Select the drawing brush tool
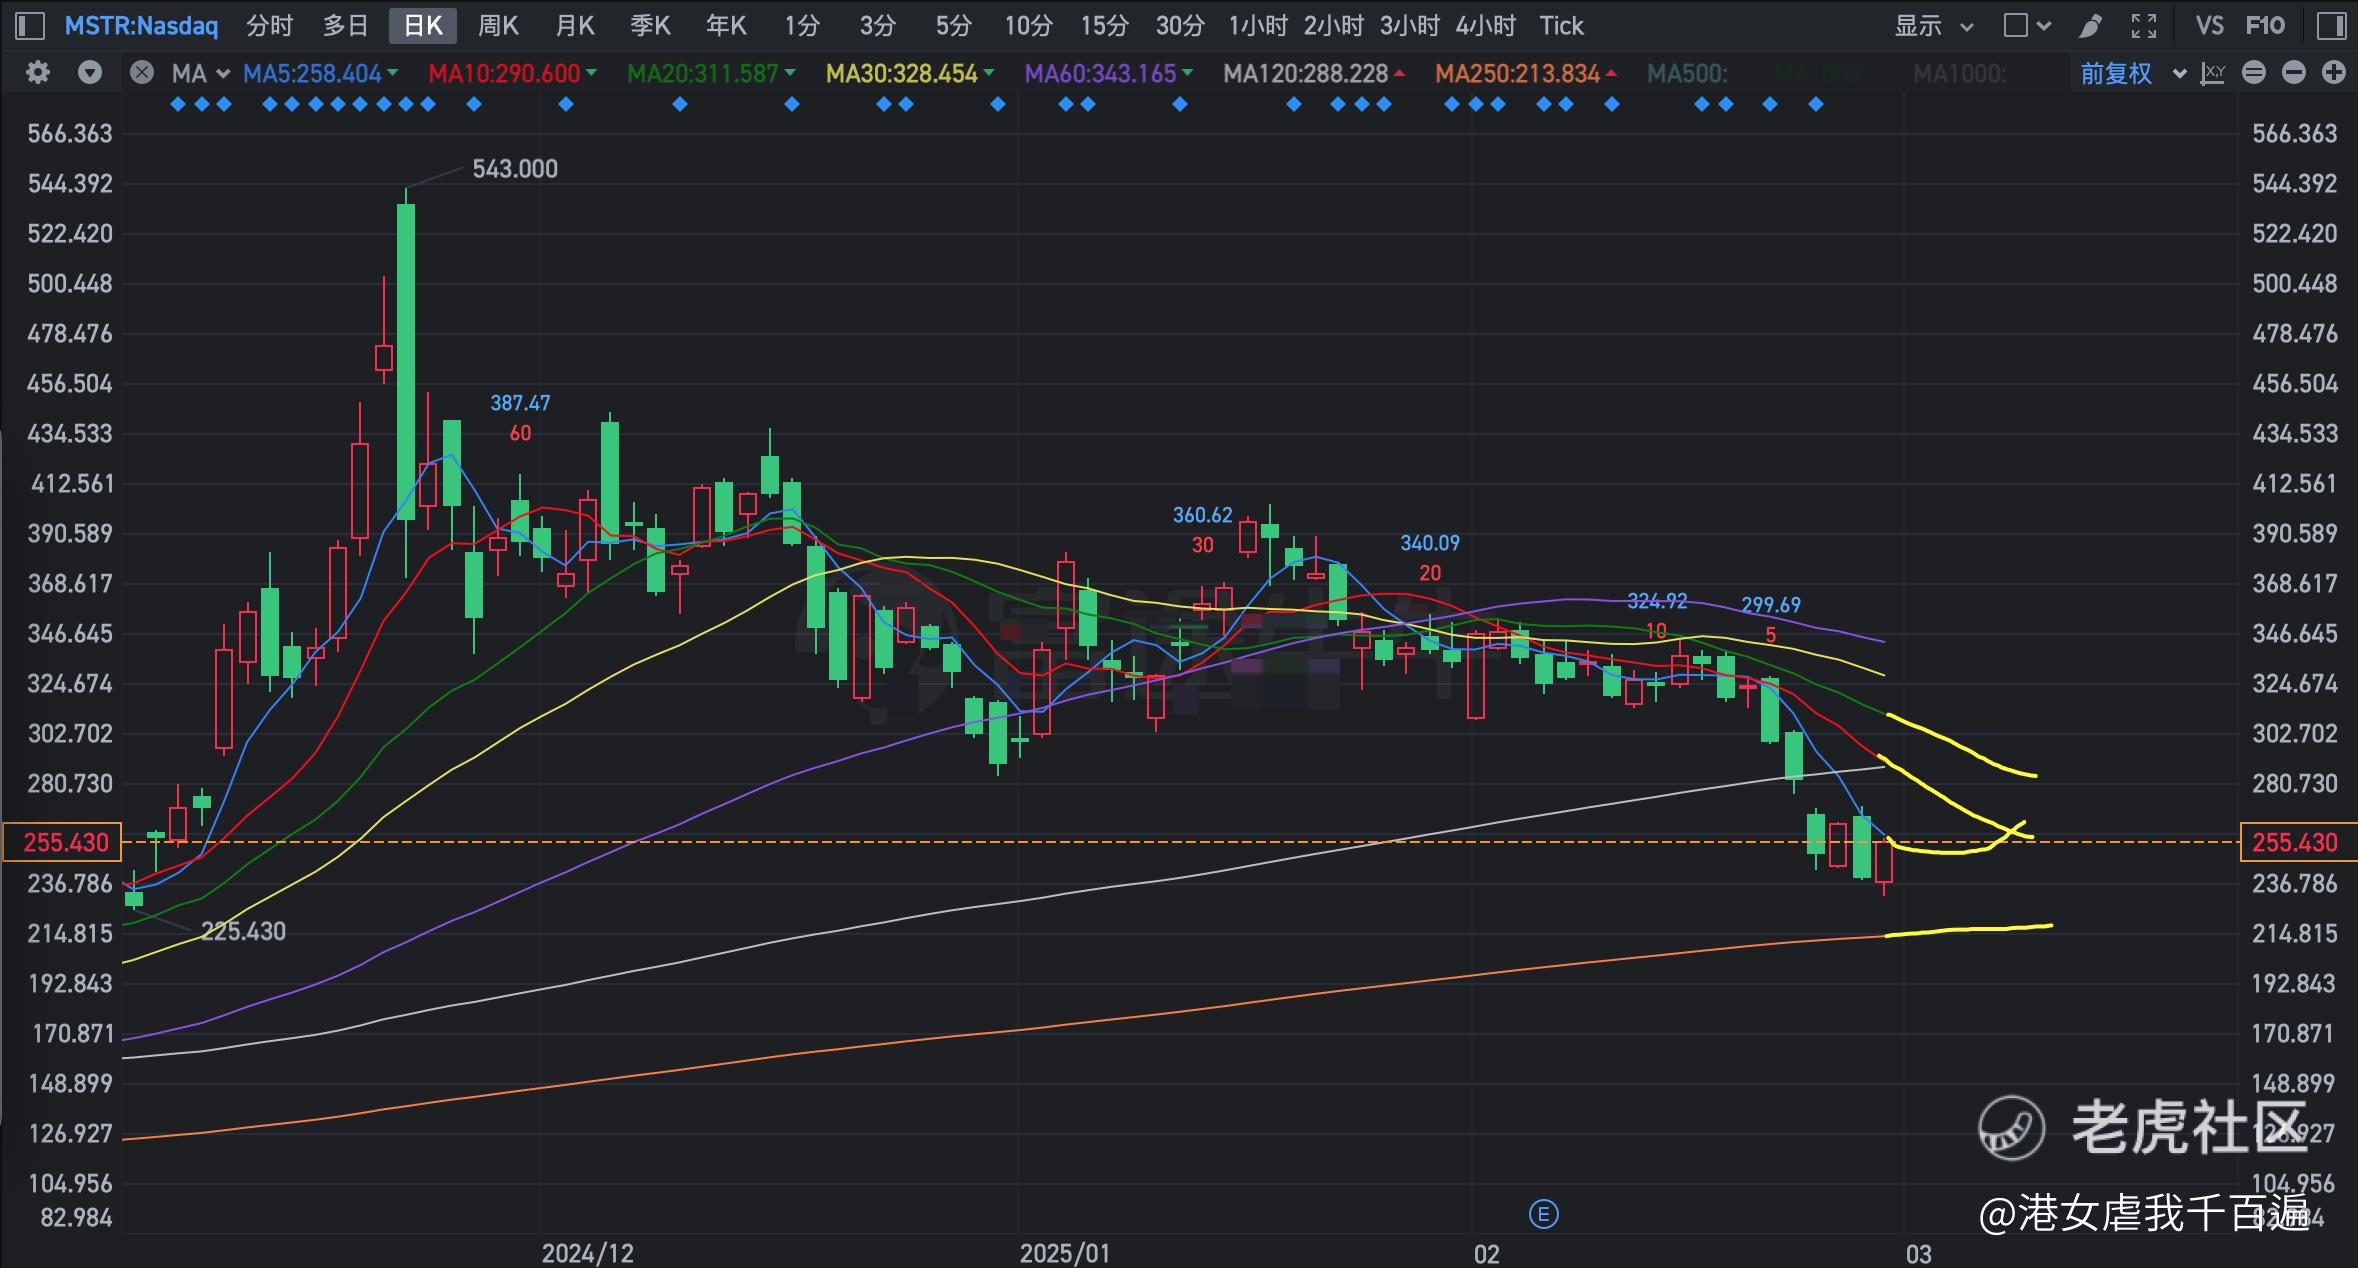The height and width of the screenshot is (1268, 2358). tap(2090, 26)
